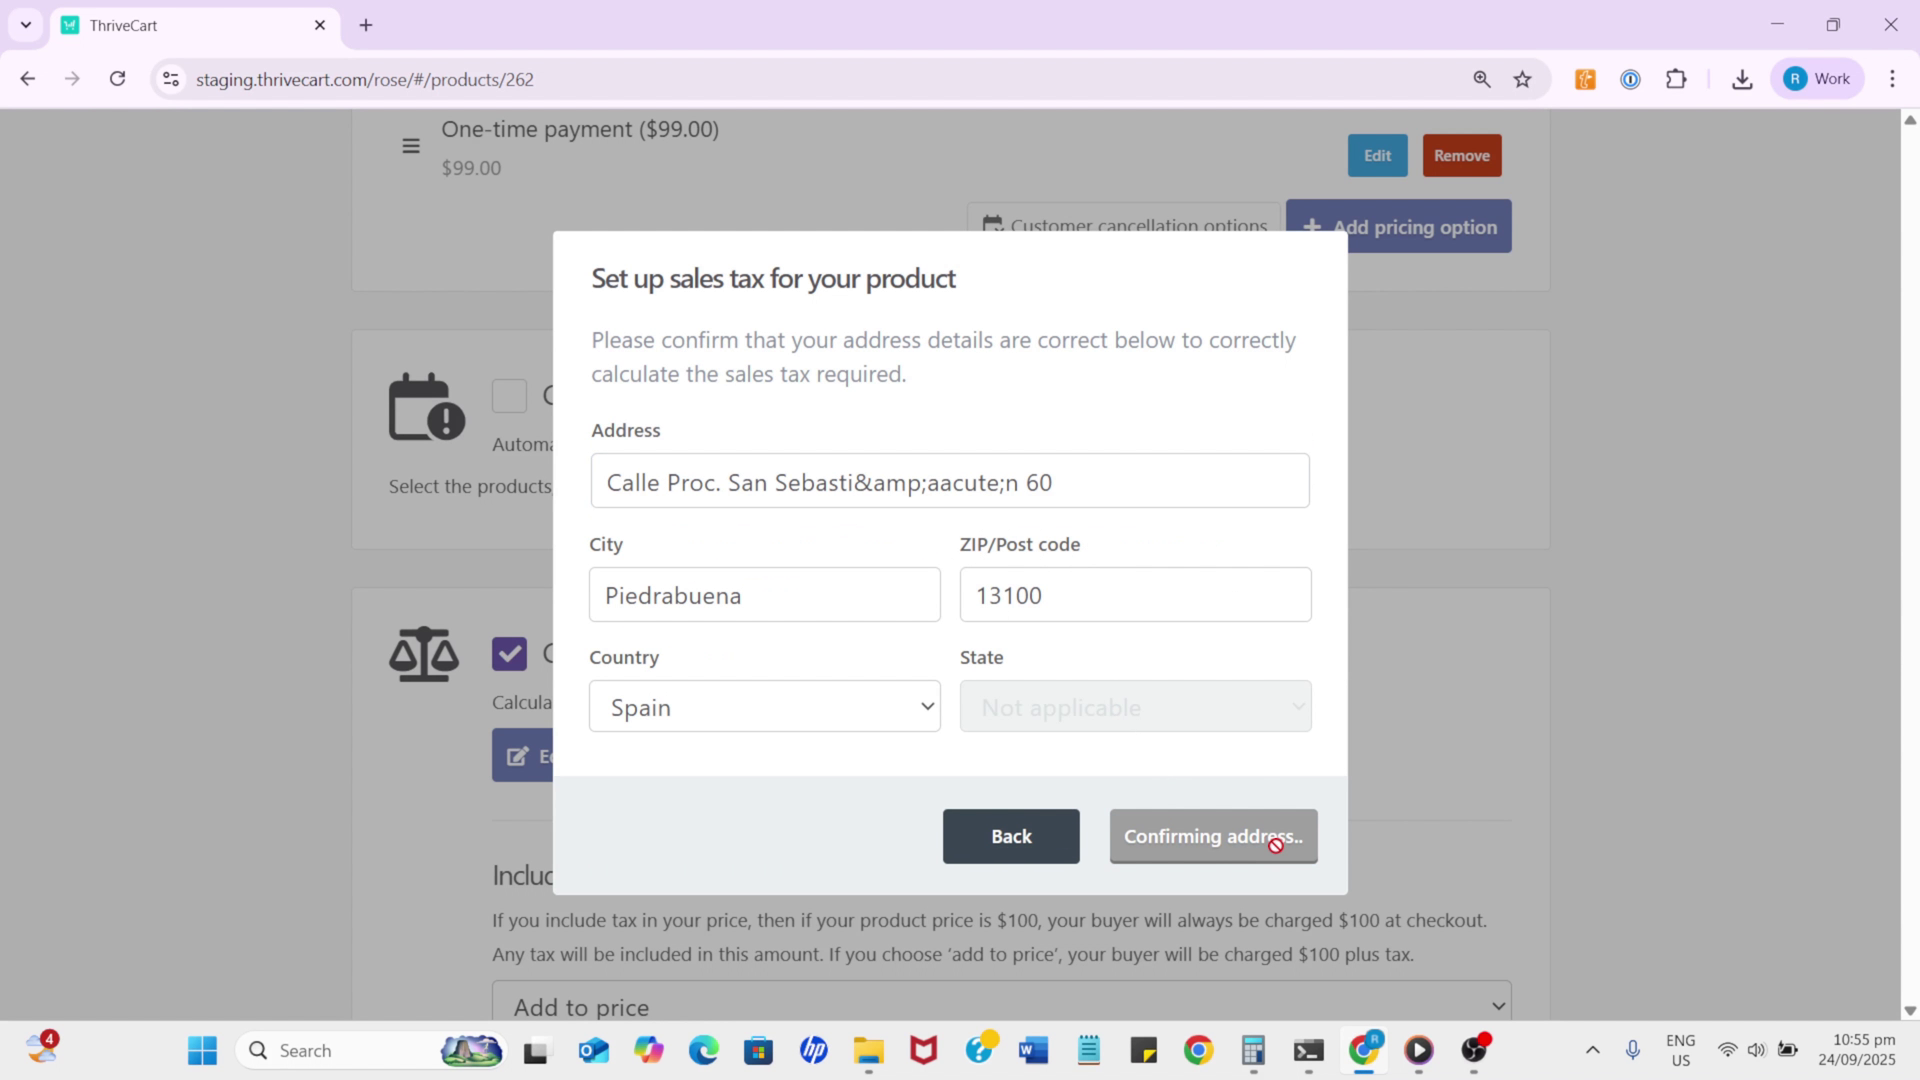This screenshot has height=1080, width=1920.
Task: Open the 1Password extension icon
Action: click(x=1630, y=79)
